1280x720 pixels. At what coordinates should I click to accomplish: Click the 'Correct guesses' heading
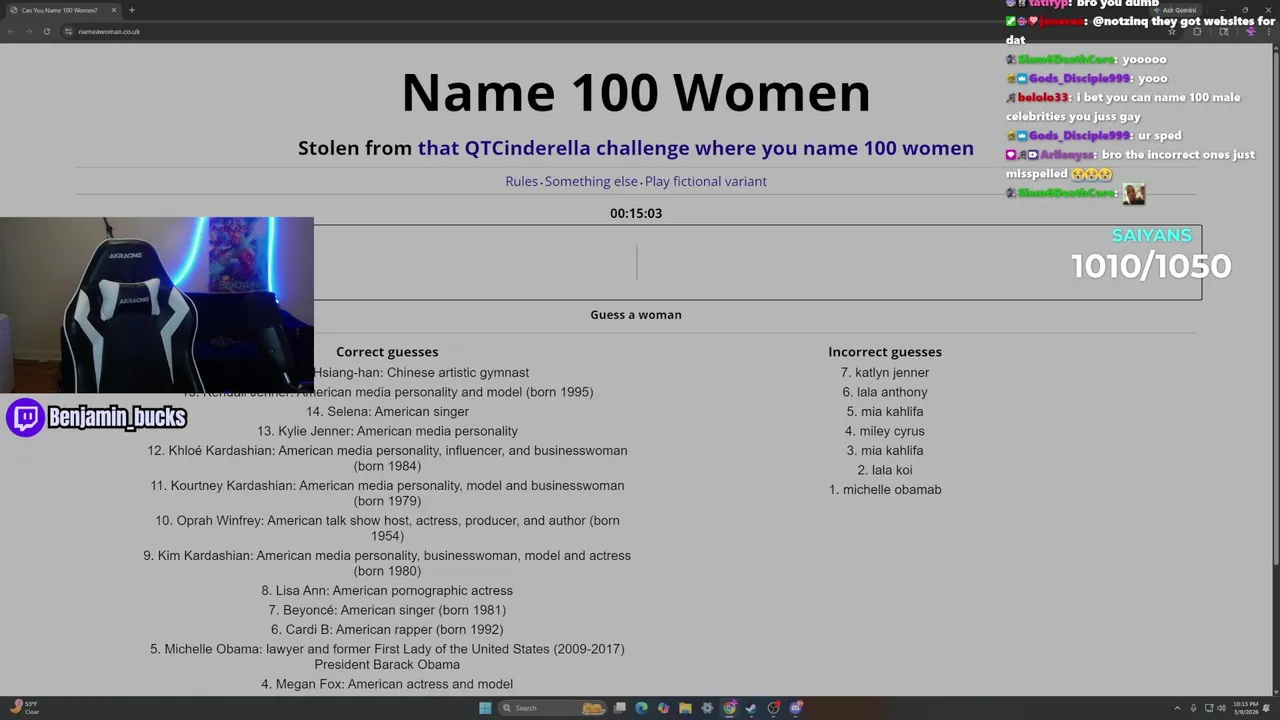pyautogui.click(x=387, y=352)
